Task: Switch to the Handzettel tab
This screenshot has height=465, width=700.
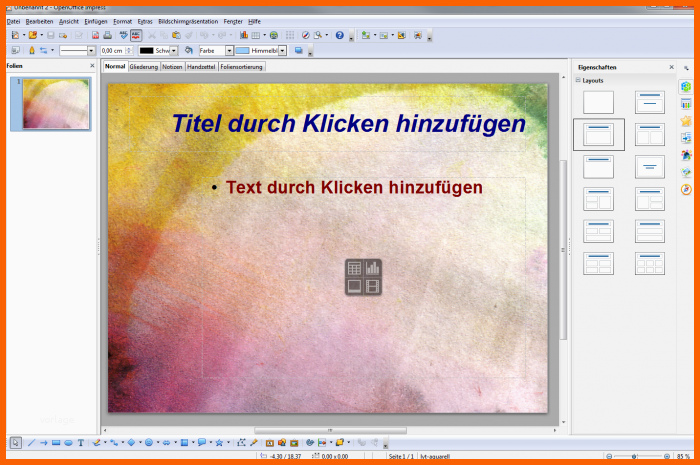Action: 201,67
